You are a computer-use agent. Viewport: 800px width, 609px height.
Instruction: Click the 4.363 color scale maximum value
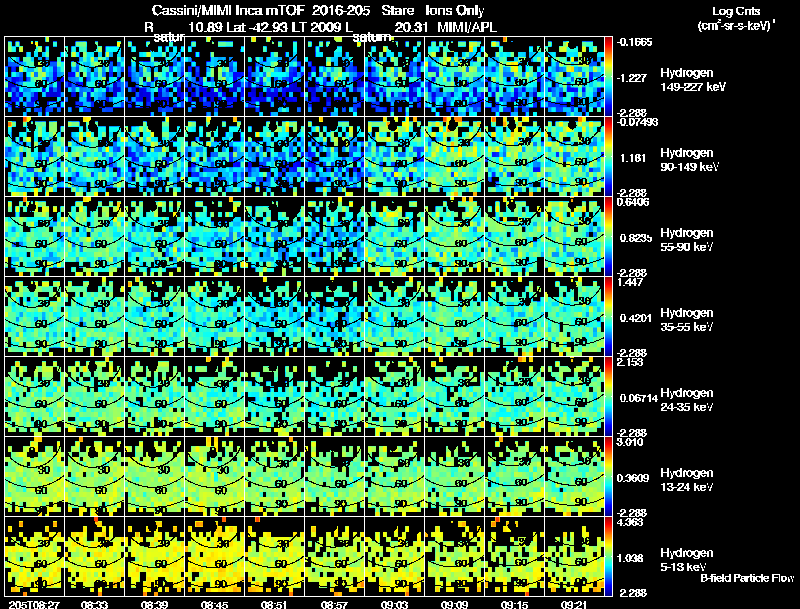pyautogui.click(x=630, y=522)
